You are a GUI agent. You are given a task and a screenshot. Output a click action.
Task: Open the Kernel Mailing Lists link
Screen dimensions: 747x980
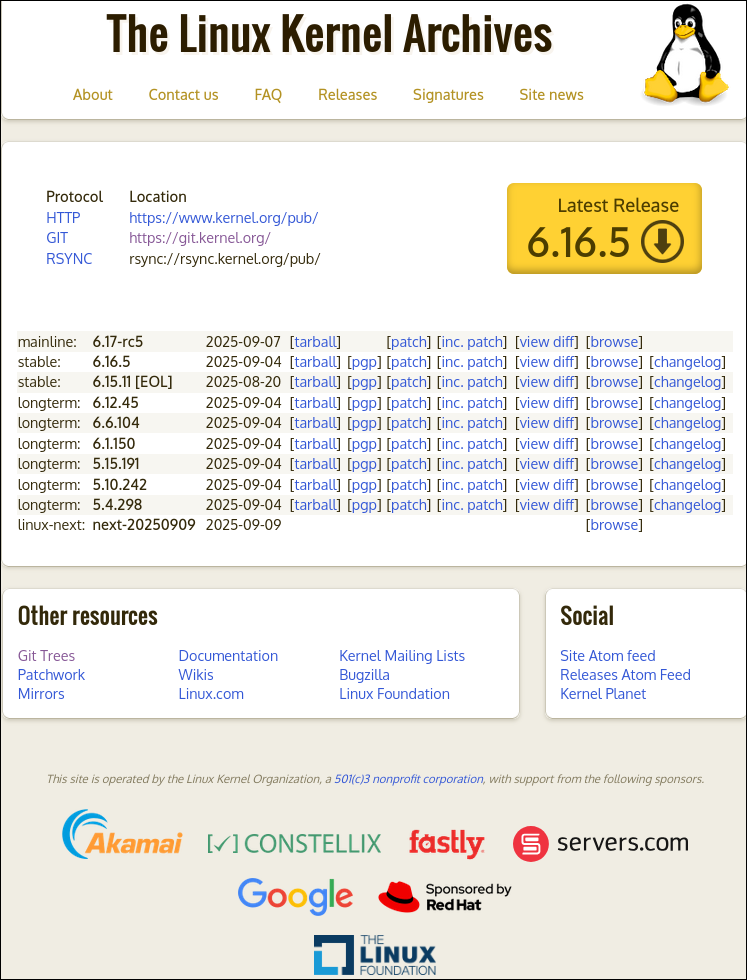[402, 656]
